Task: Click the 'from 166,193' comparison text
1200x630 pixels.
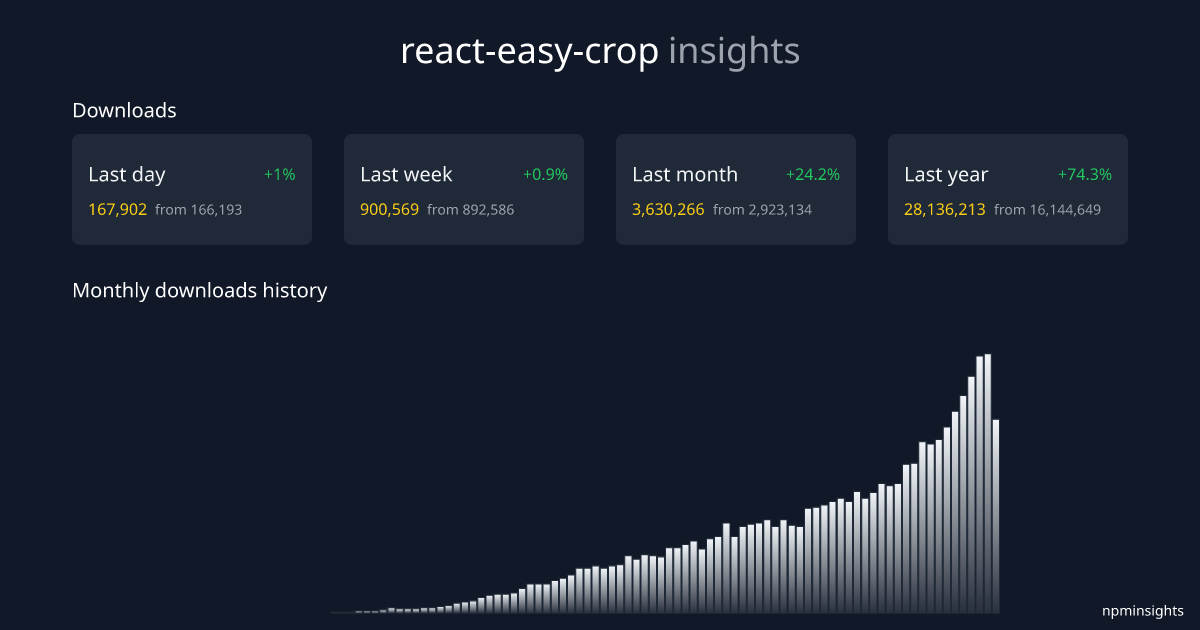Action: click(x=198, y=210)
